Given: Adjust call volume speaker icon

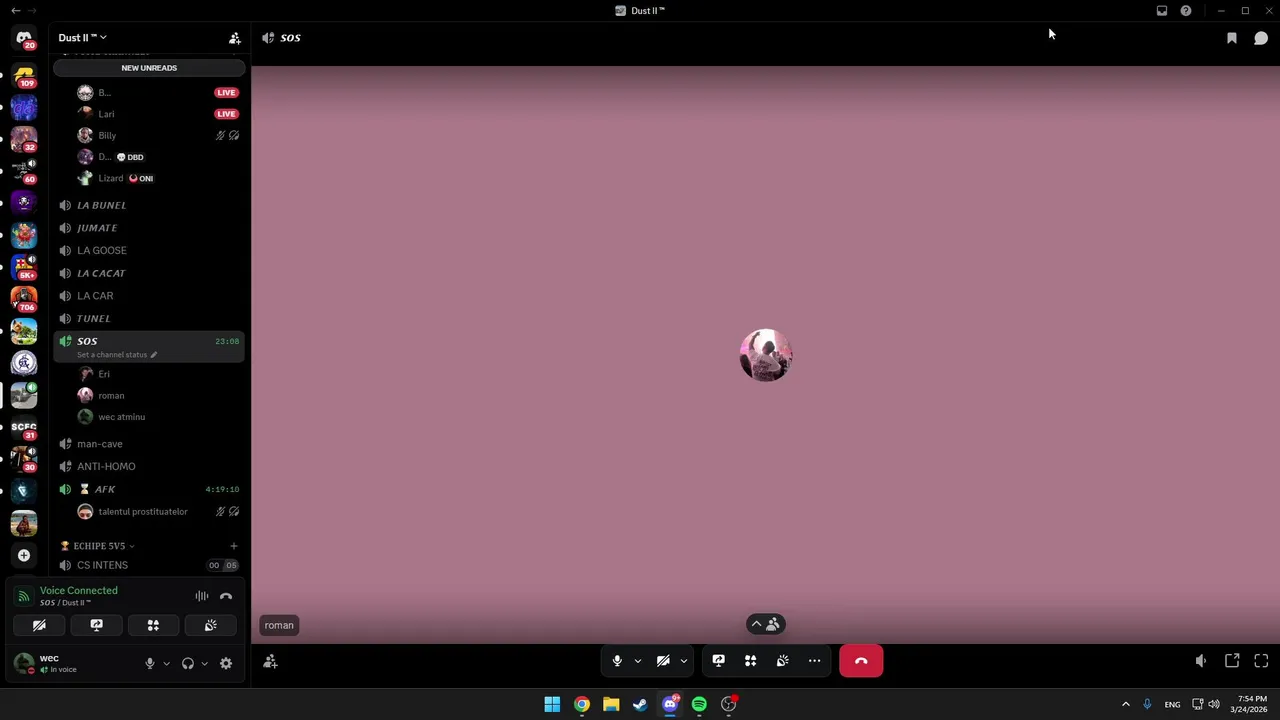Looking at the screenshot, I should [1201, 661].
